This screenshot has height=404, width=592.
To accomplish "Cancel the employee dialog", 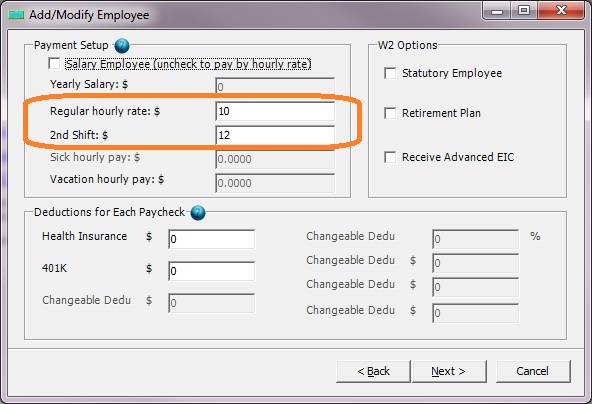I will coord(533,372).
